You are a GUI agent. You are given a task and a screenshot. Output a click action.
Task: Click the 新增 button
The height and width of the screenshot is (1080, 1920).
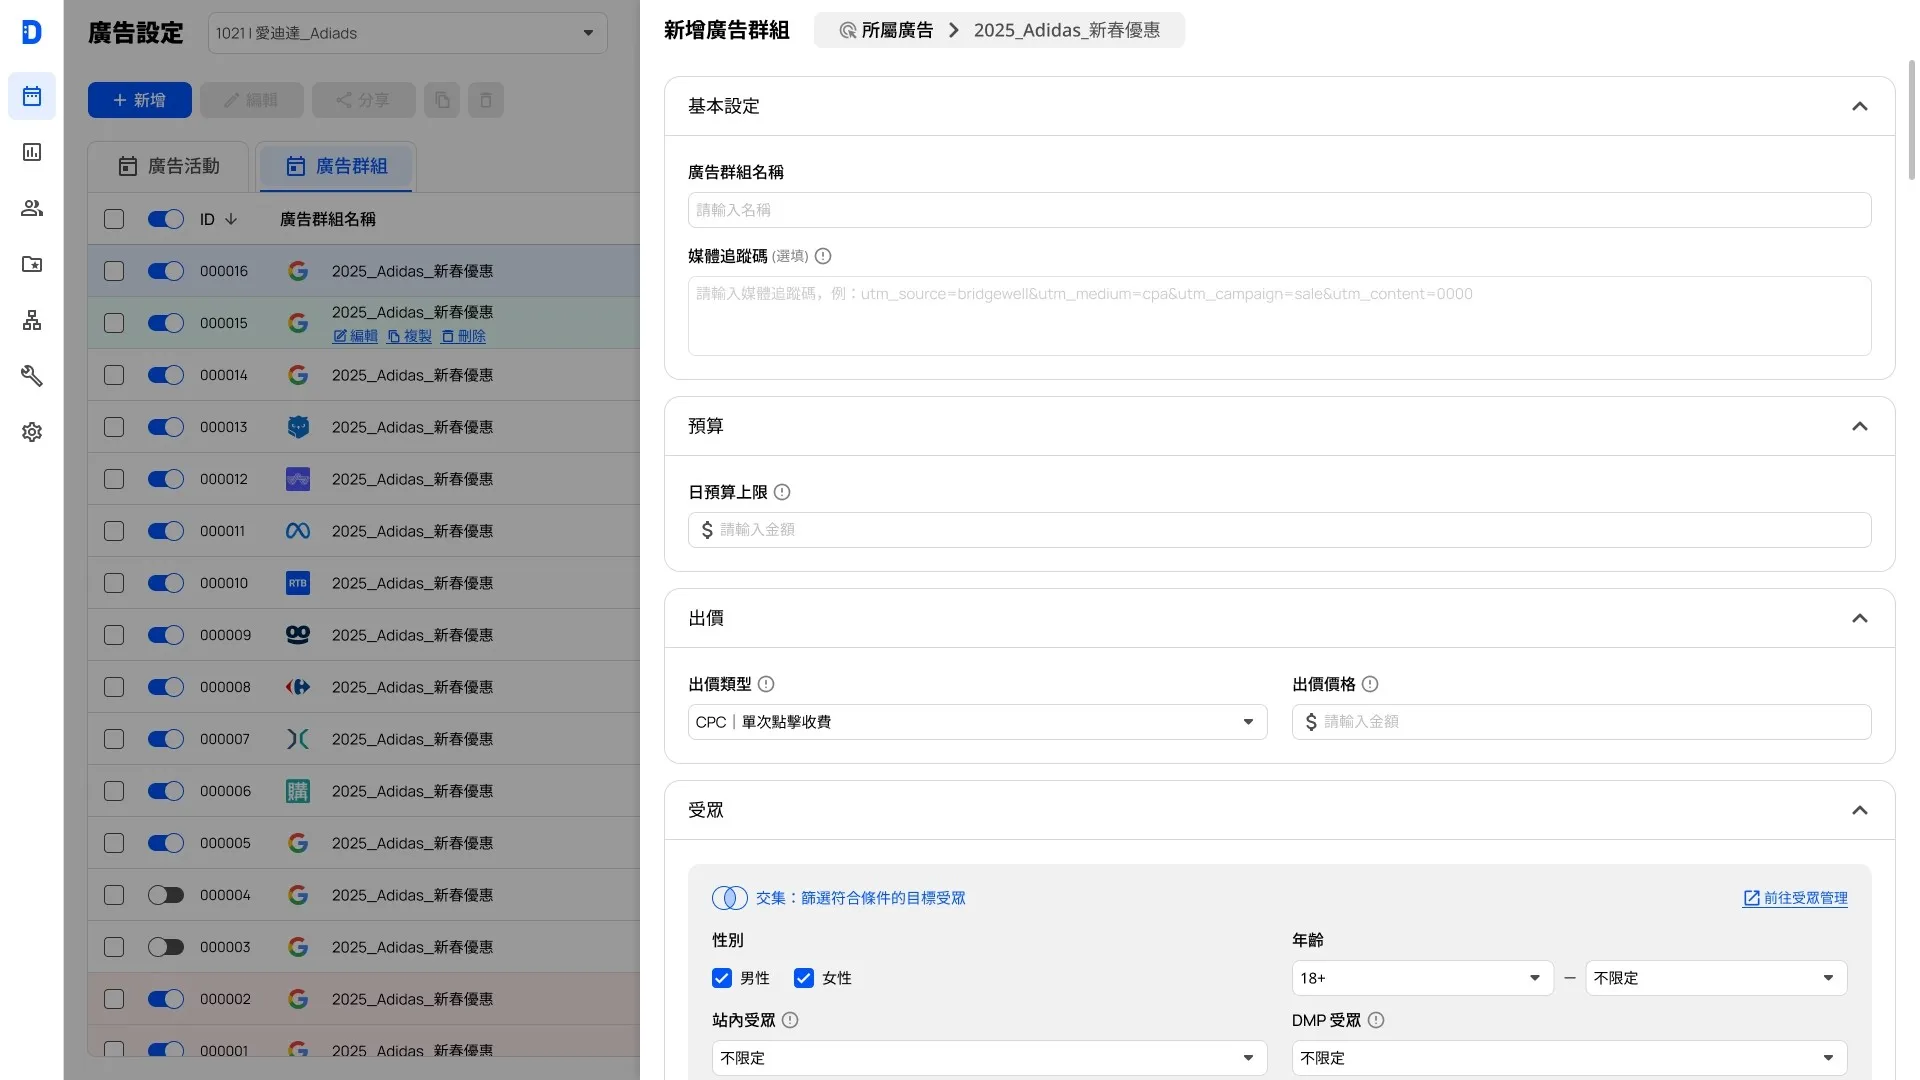pyautogui.click(x=140, y=100)
